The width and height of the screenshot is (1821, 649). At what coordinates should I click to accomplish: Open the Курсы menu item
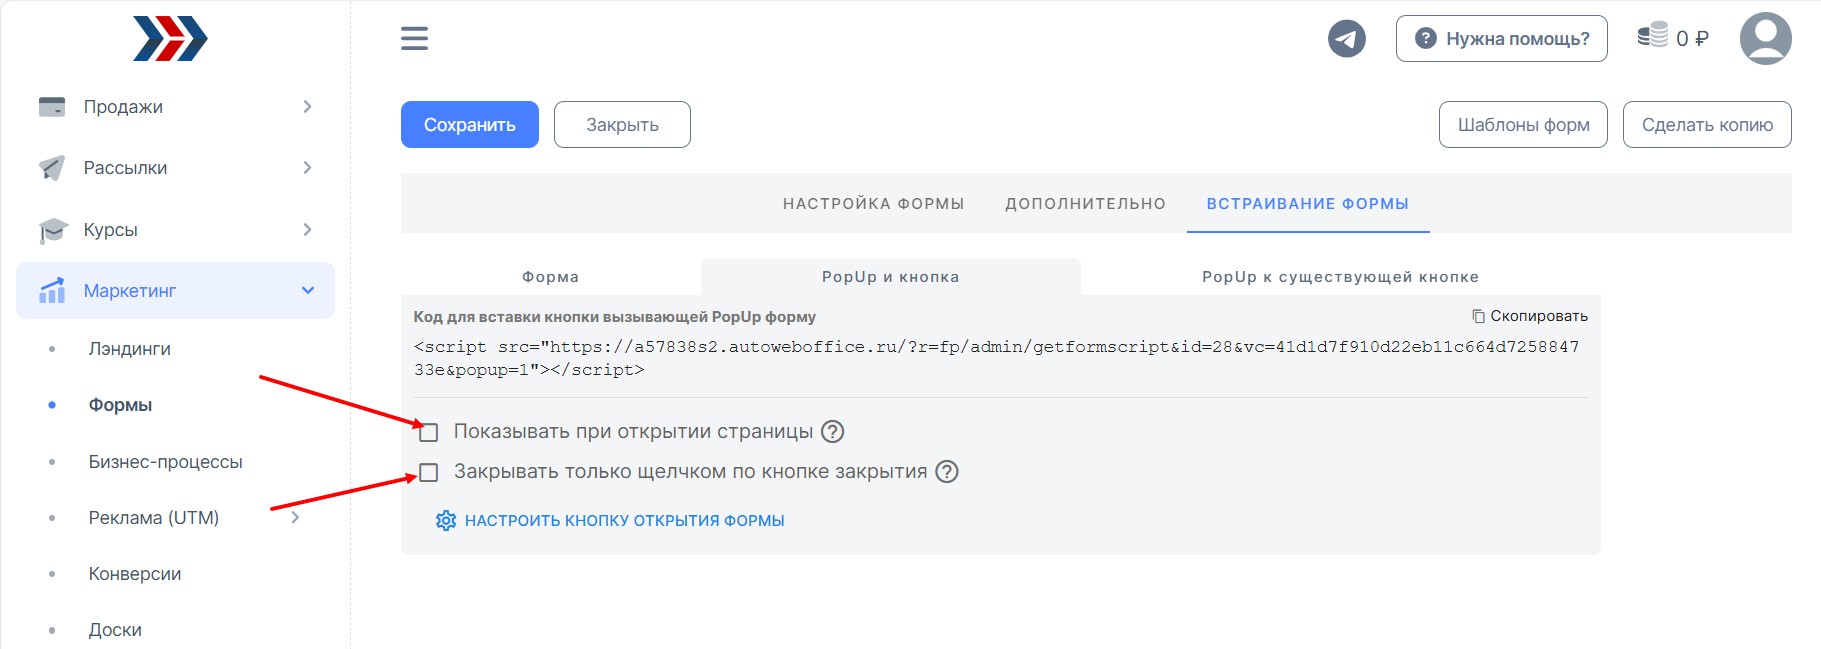point(175,229)
